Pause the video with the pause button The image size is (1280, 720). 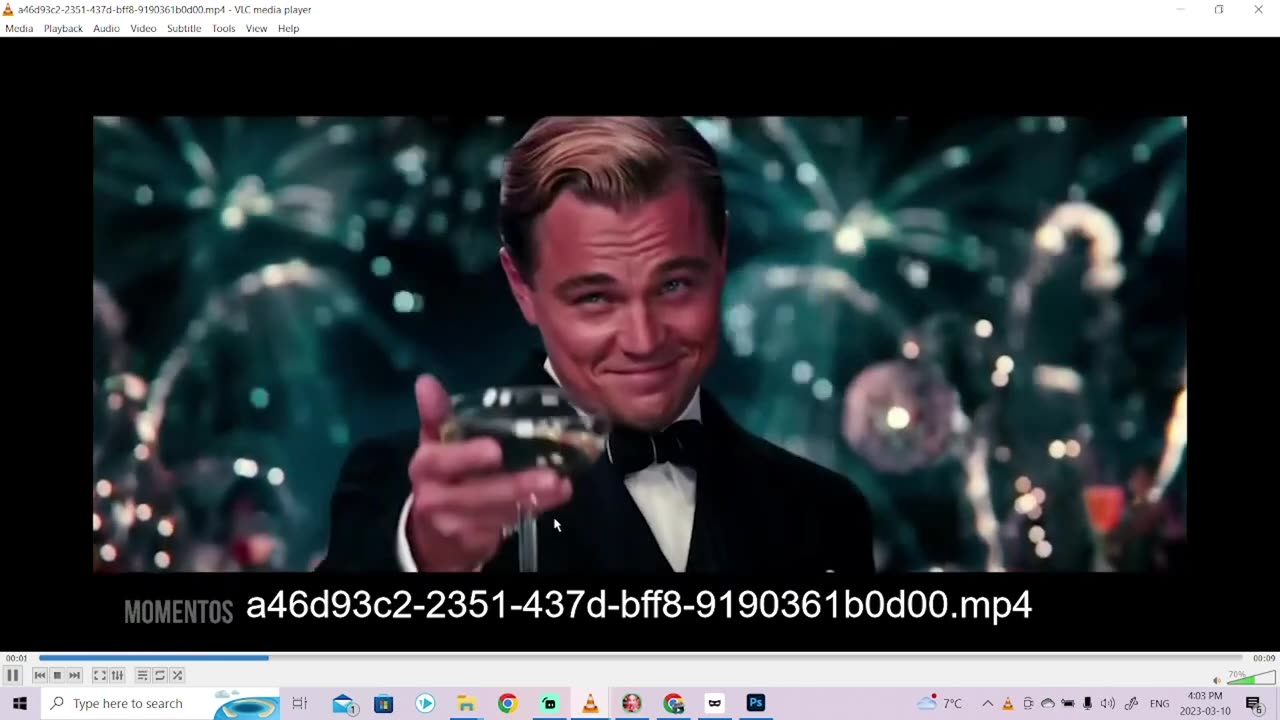(x=13, y=675)
